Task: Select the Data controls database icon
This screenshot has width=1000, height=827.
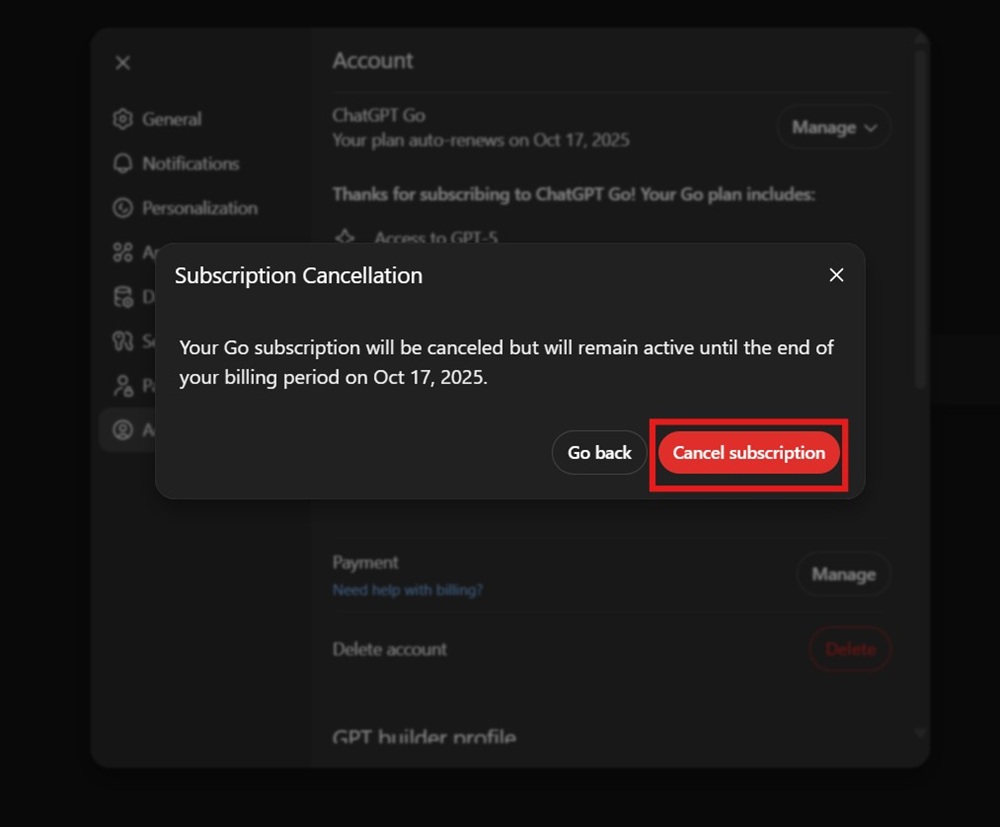Action: click(123, 297)
